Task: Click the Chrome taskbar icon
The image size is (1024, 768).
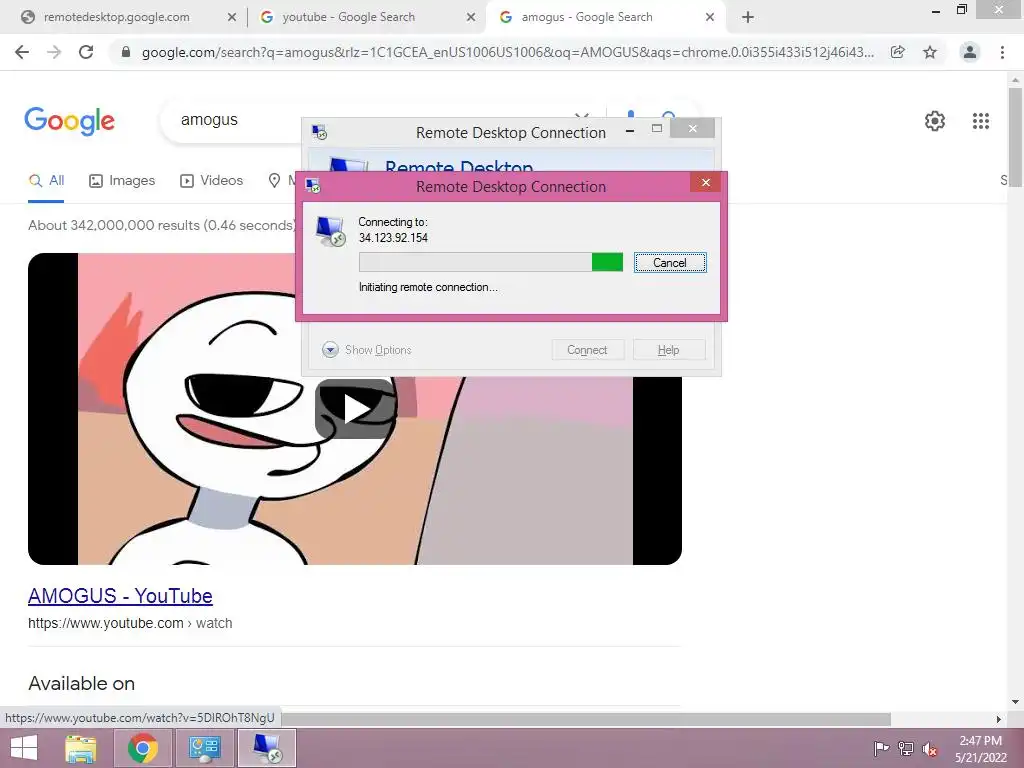Action: (143, 748)
